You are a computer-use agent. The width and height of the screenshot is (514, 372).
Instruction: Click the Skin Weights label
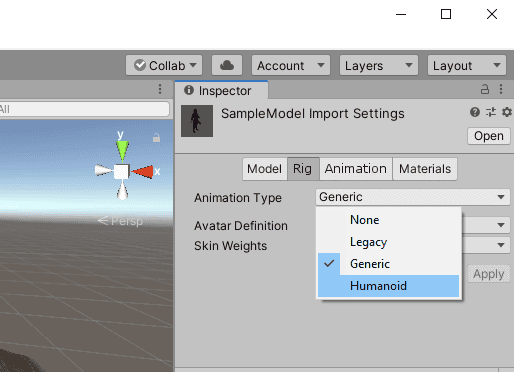tap(231, 246)
